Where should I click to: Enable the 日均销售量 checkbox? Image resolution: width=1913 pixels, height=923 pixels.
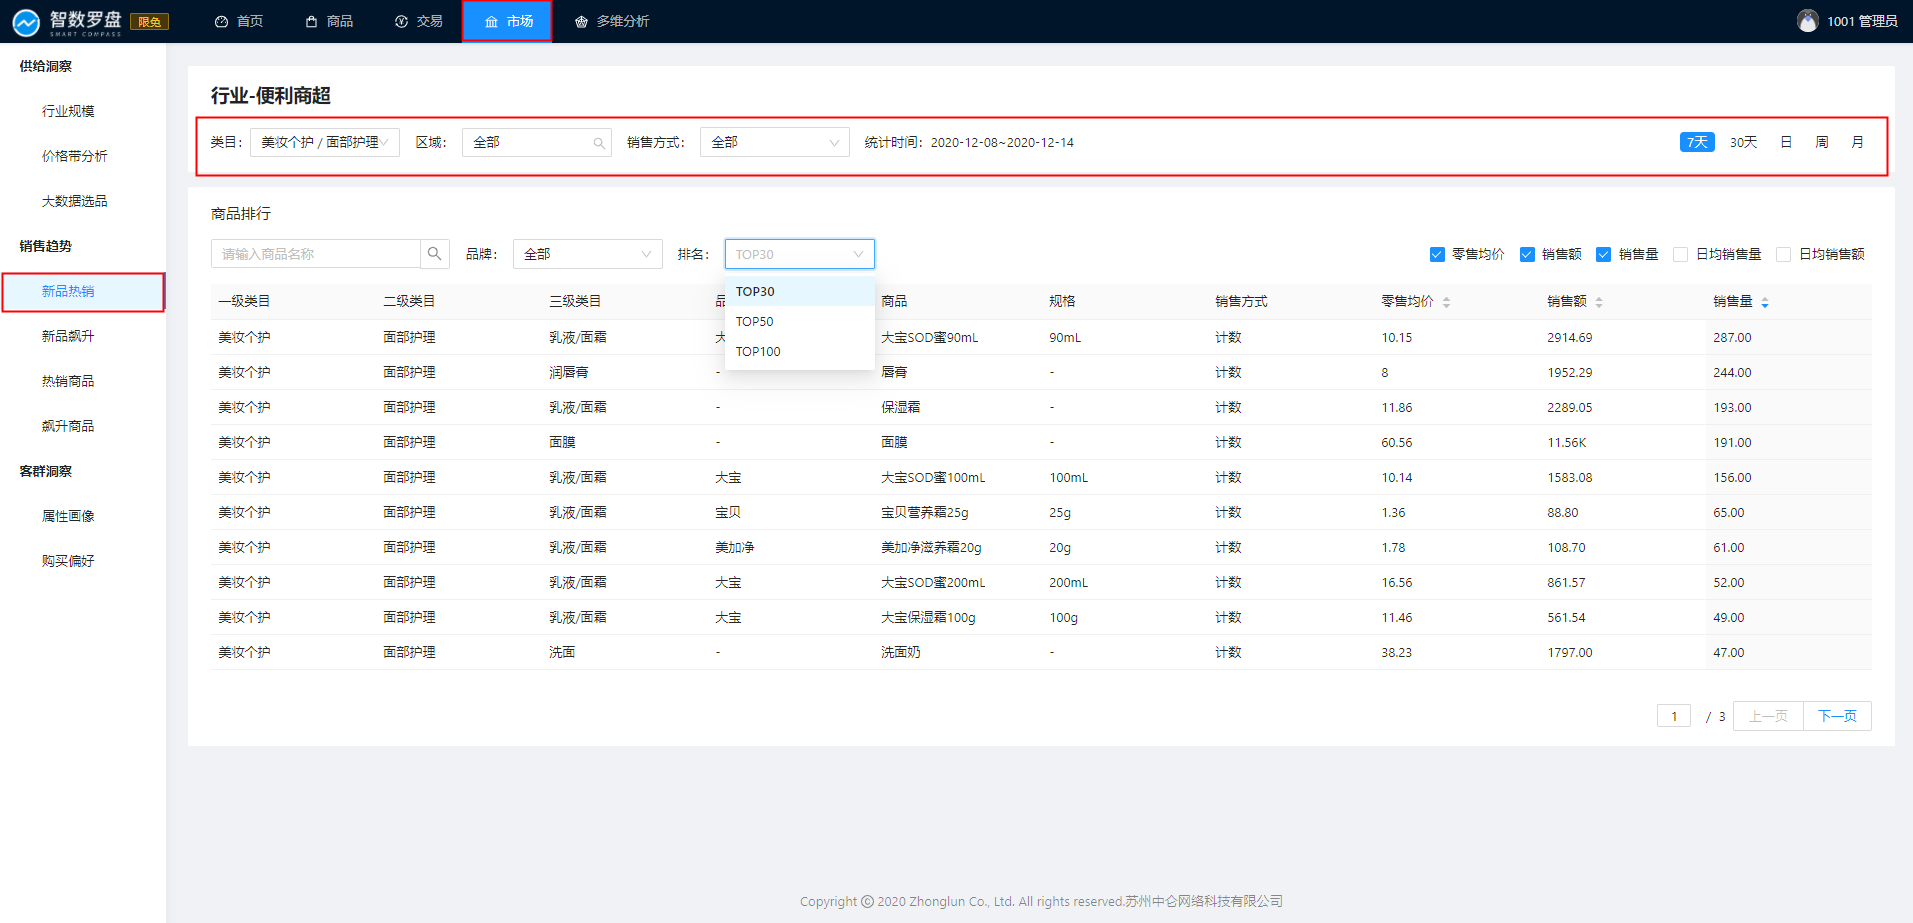pyautogui.click(x=1680, y=254)
